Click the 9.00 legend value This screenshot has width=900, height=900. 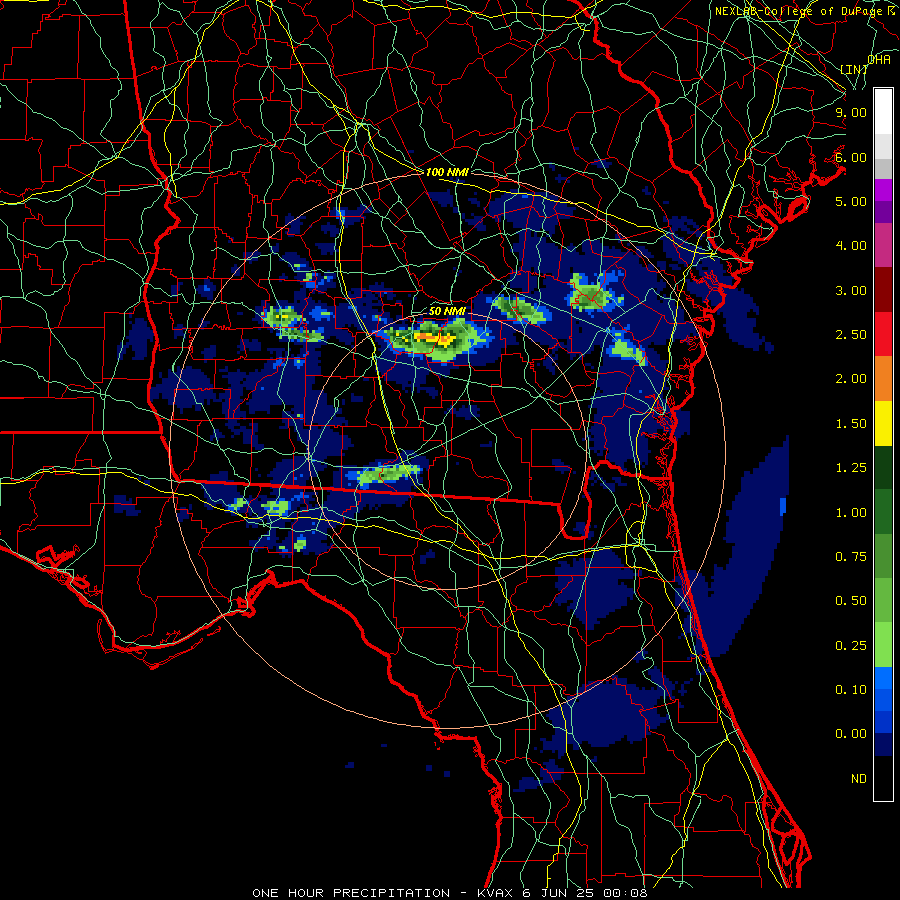coord(851,112)
